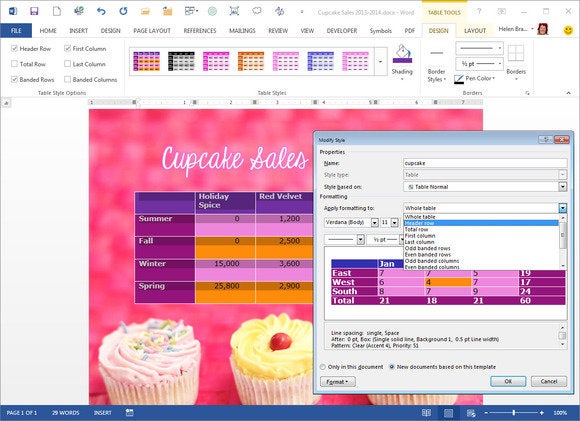Viewport: 580px width, 421px height.
Task: Choose Header row from the formatting list
Action: [481, 223]
